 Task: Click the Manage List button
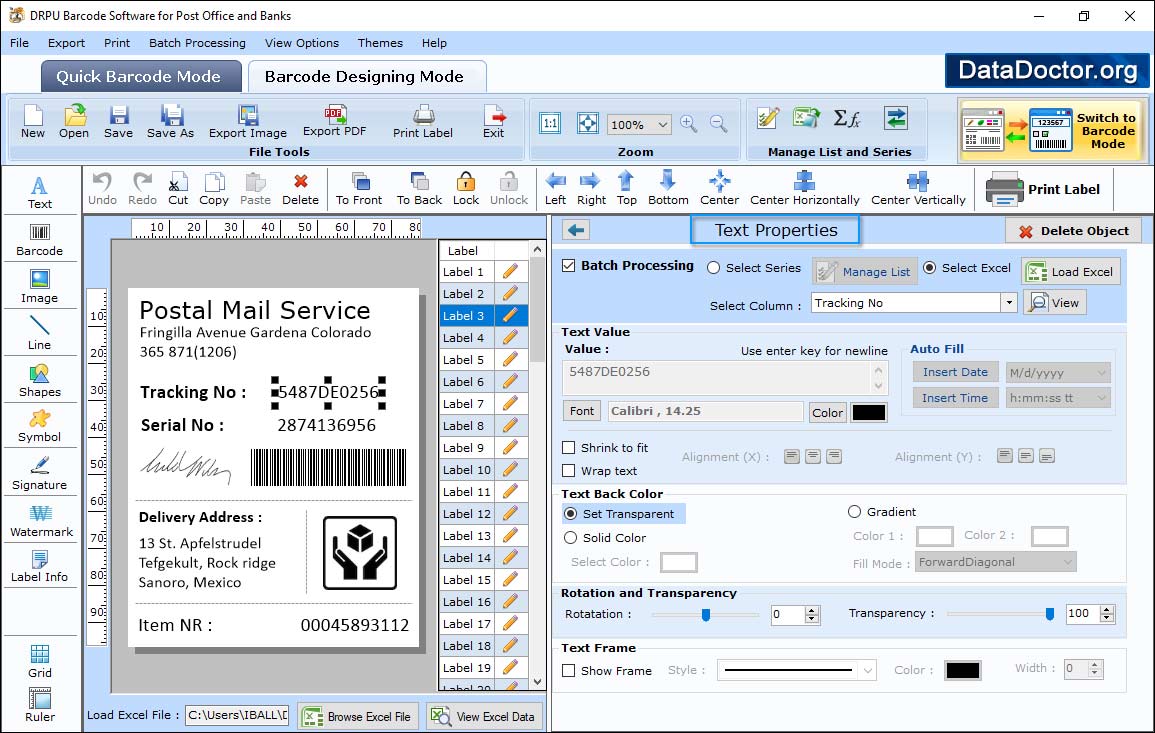[865, 271]
